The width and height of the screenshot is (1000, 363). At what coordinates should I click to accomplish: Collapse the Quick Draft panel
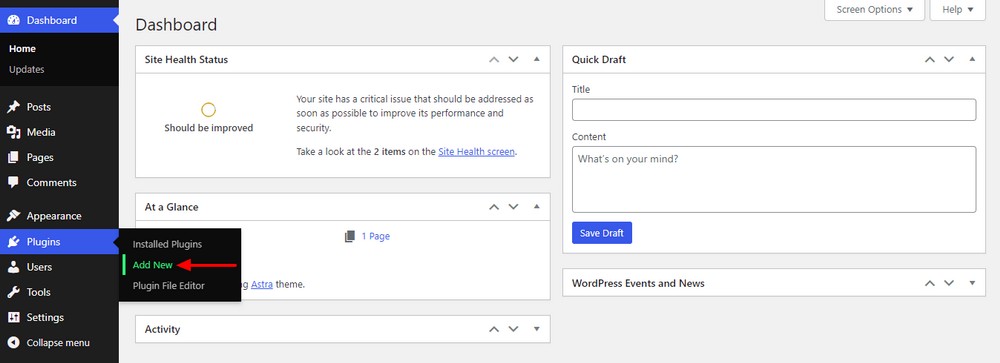point(972,59)
